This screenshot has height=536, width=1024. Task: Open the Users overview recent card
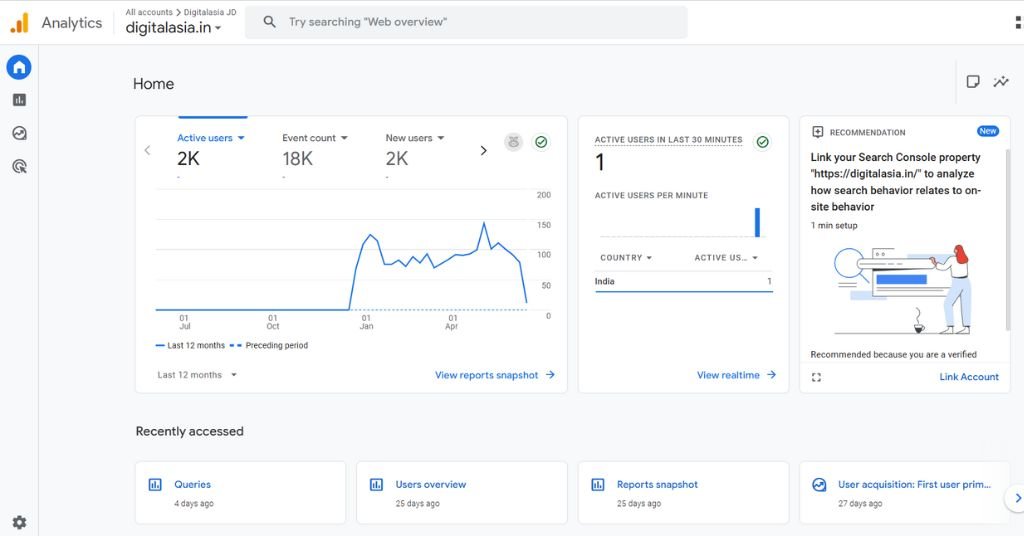coord(461,492)
